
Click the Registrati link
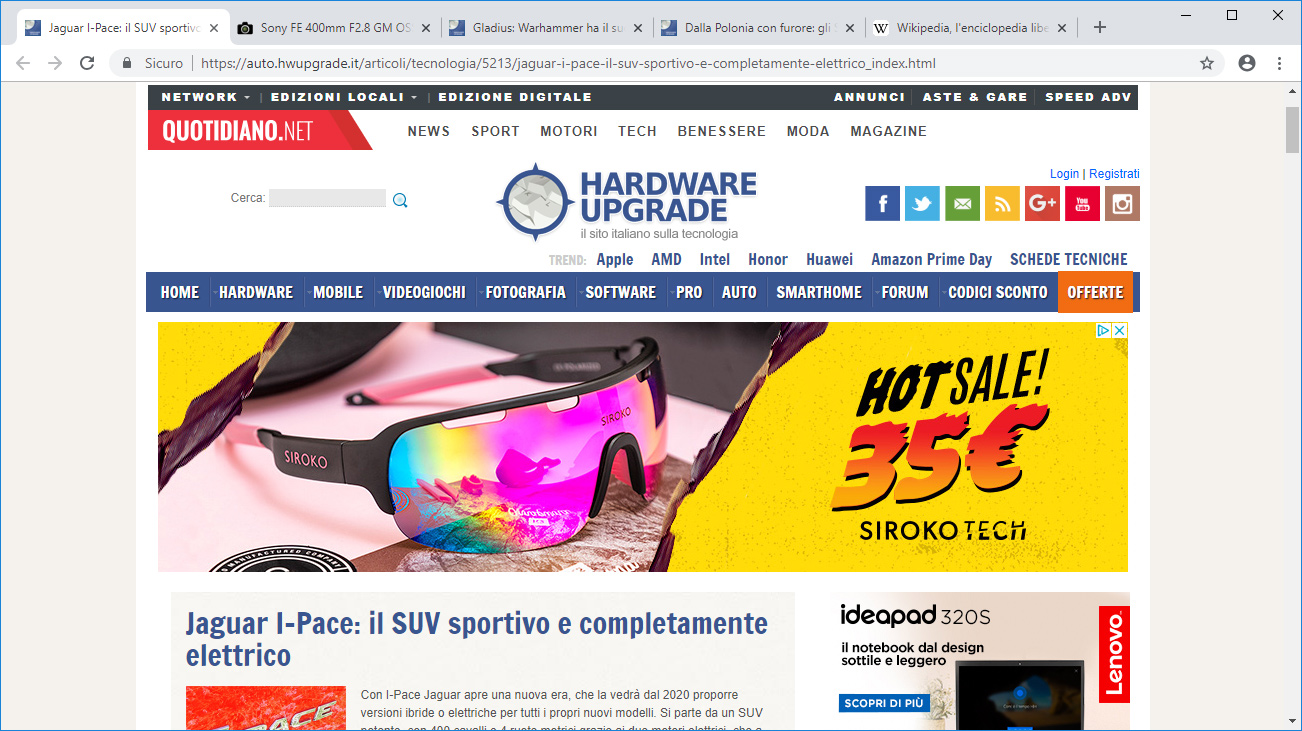pos(1114,174)
